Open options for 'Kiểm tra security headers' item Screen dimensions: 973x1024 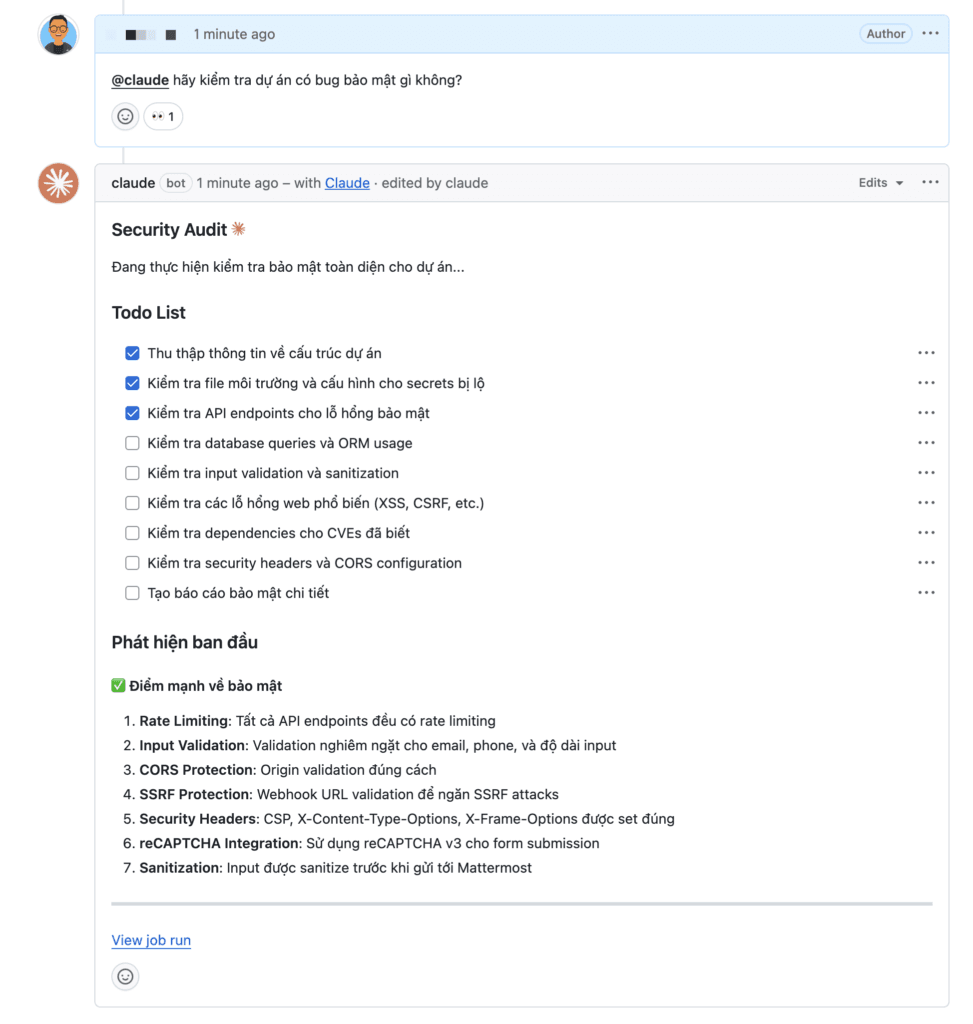[926, 563]
